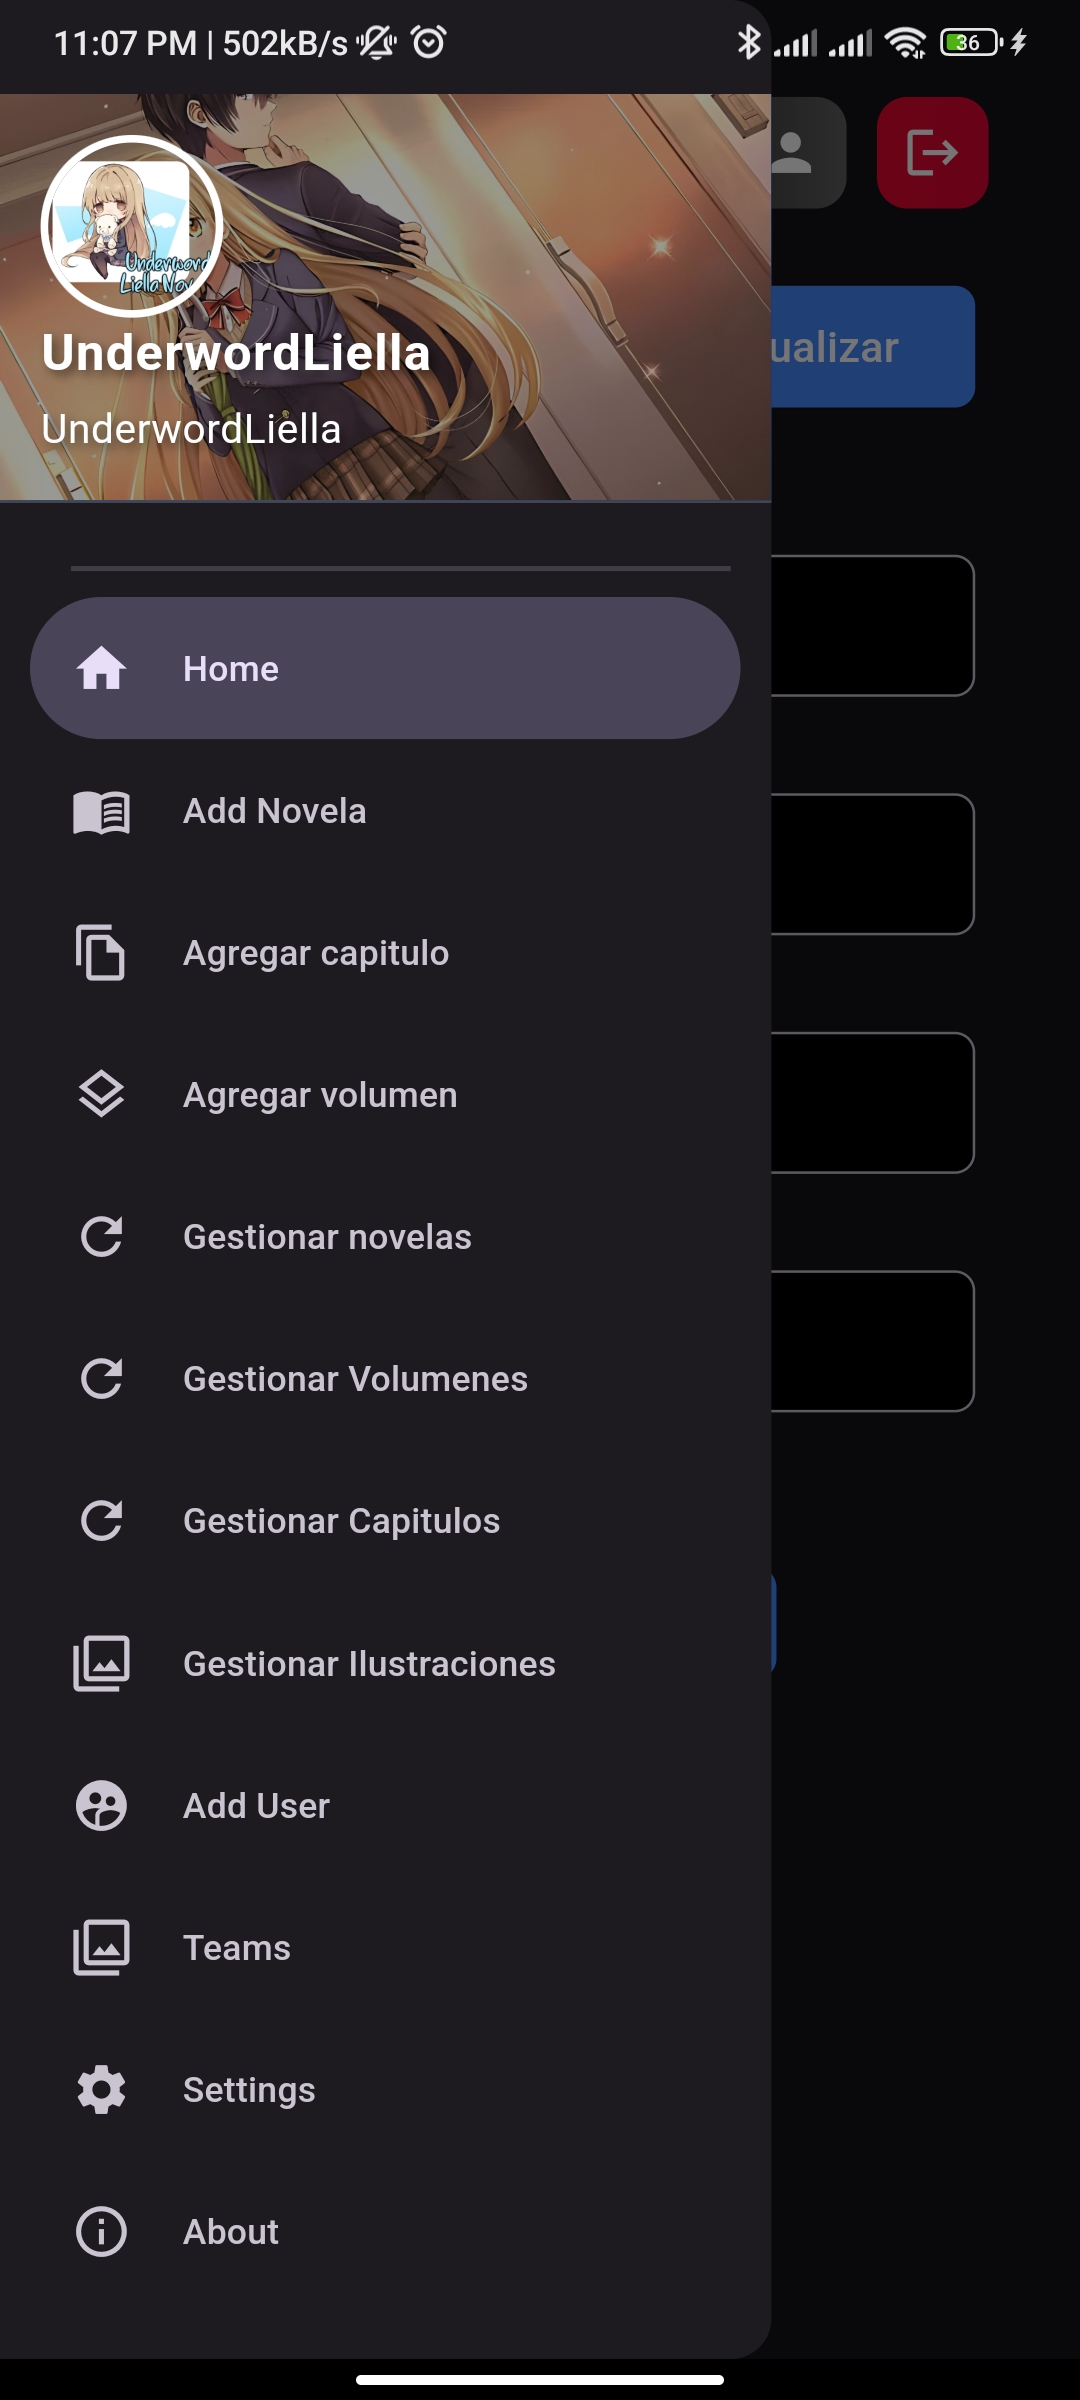The image size is (1080, 2400).
Task: Open the Teams drawer entry
Action: 385,1947
